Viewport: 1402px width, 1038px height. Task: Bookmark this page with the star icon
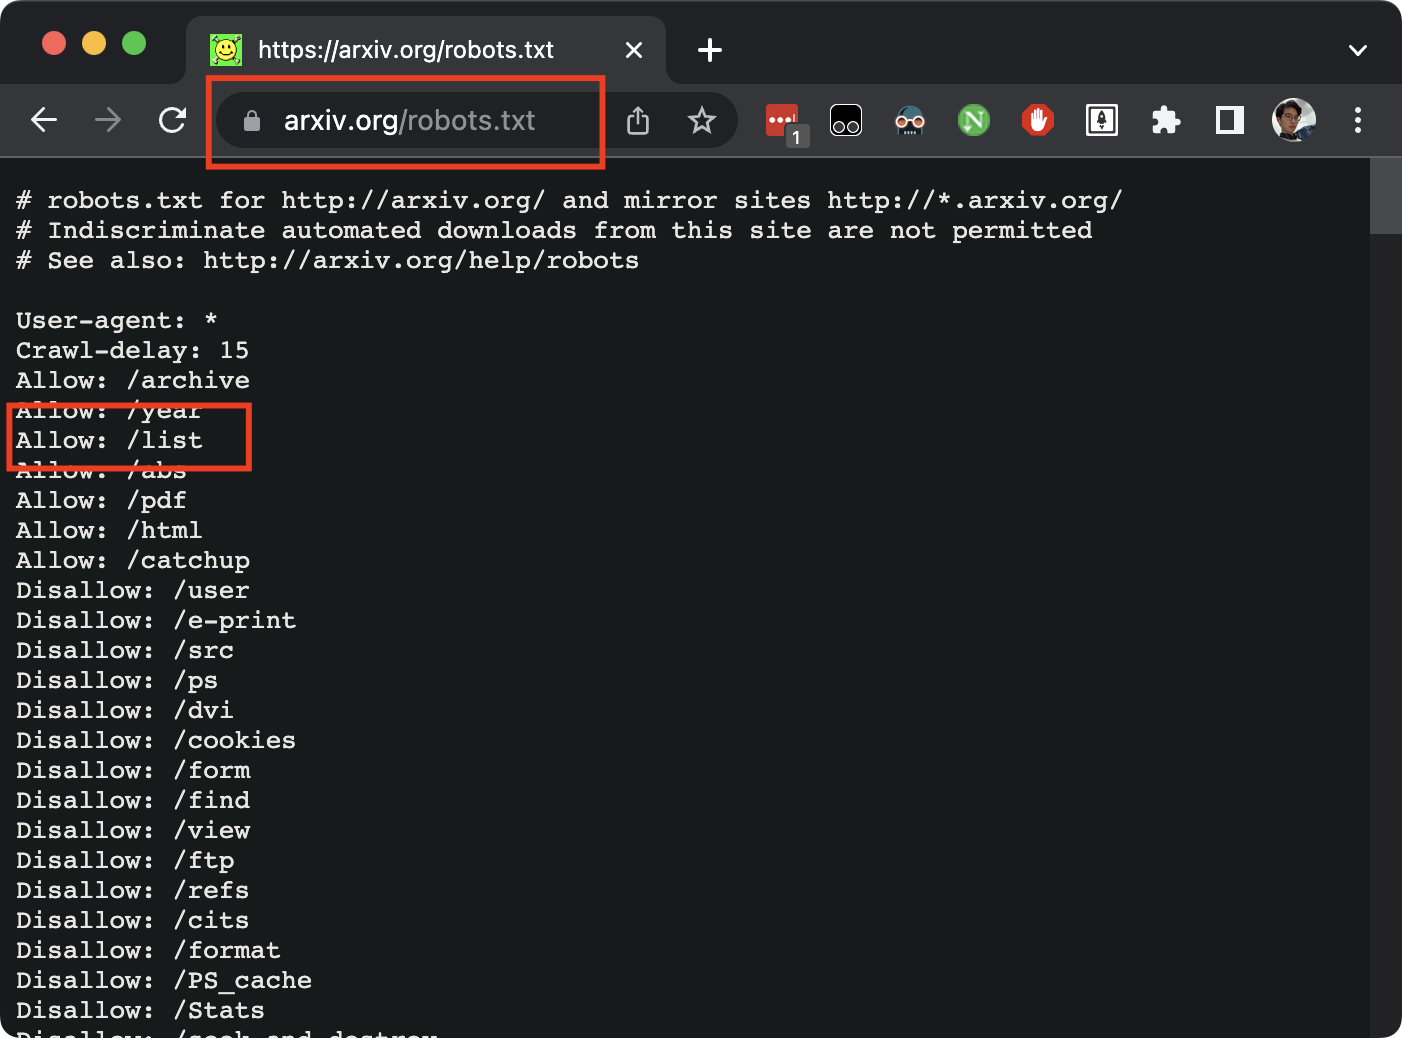pyautogui.click(x=702, y=121)
